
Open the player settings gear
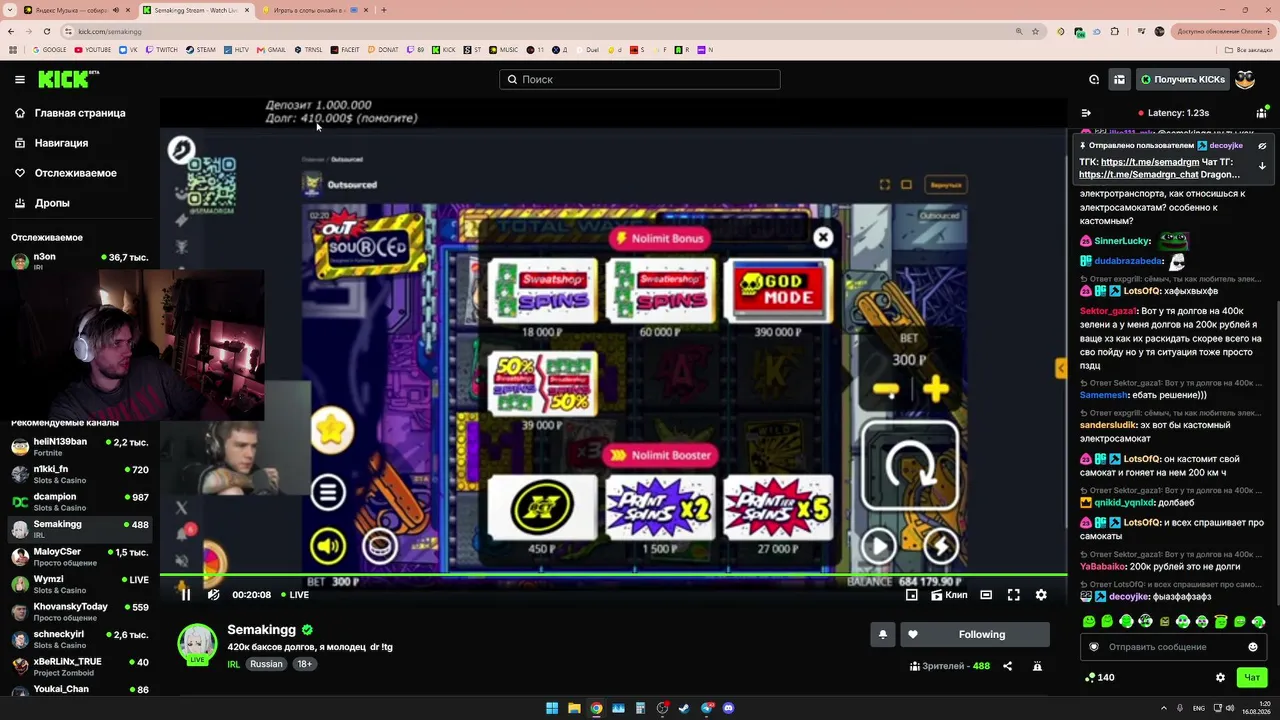coord(1041,595)
